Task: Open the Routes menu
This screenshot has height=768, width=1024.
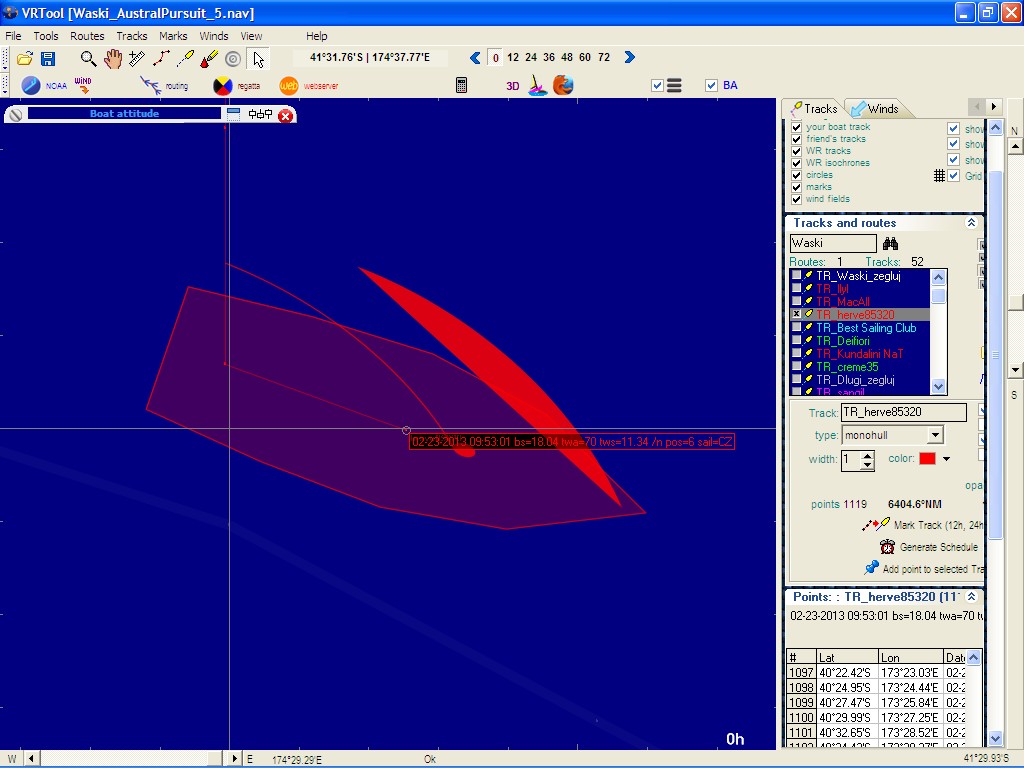Action: click(87, 36)
